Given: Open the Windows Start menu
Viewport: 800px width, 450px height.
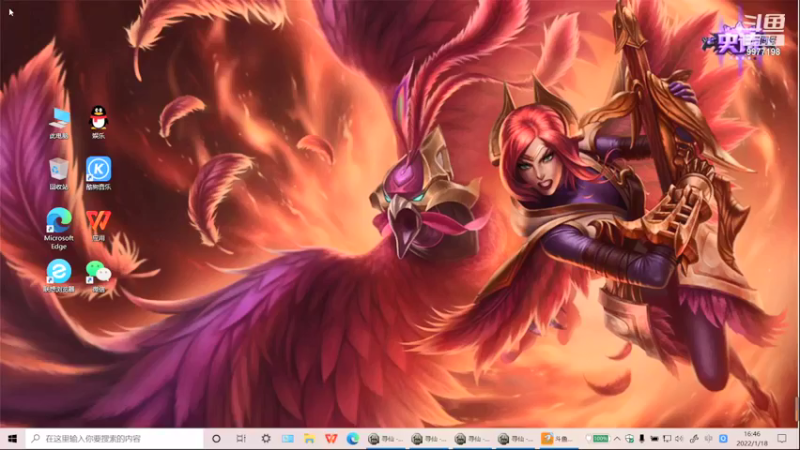Looking at the screenshot, I should (13, 438).
